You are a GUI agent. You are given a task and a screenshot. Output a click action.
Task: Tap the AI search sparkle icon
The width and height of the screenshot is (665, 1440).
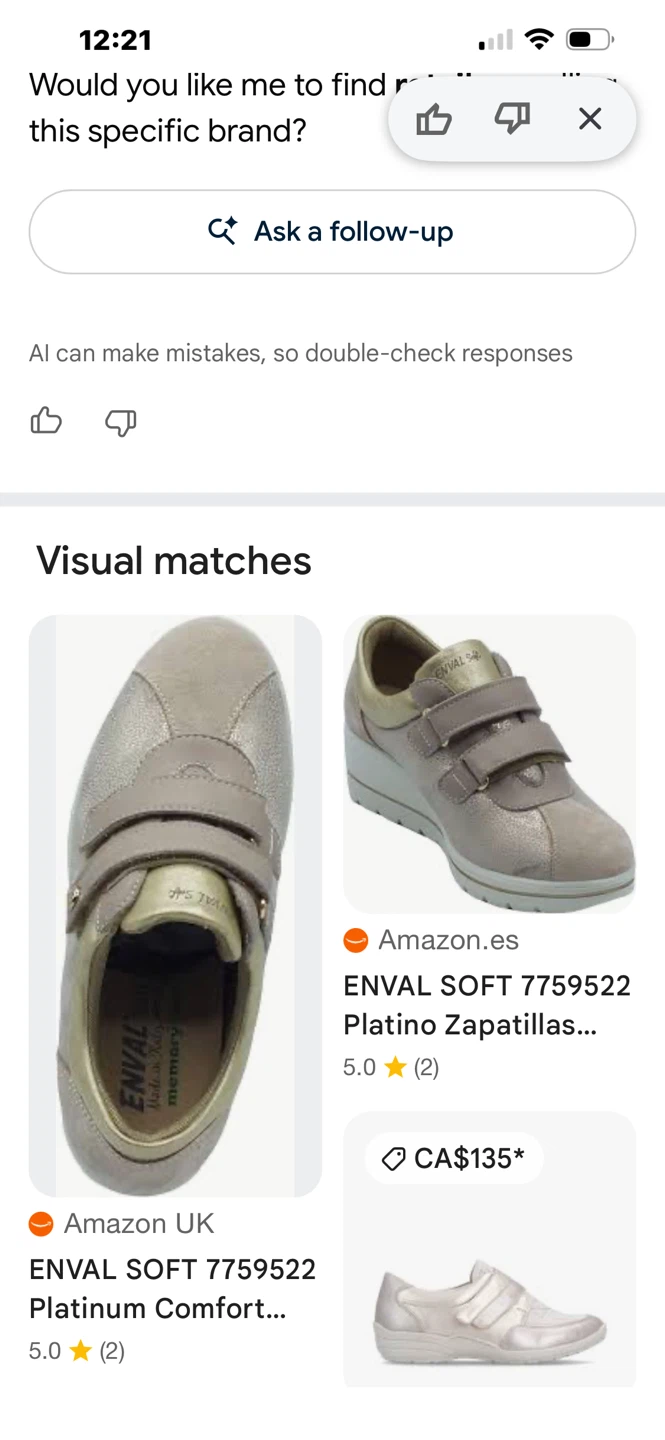pyautogui.click(x=222, y=231)
